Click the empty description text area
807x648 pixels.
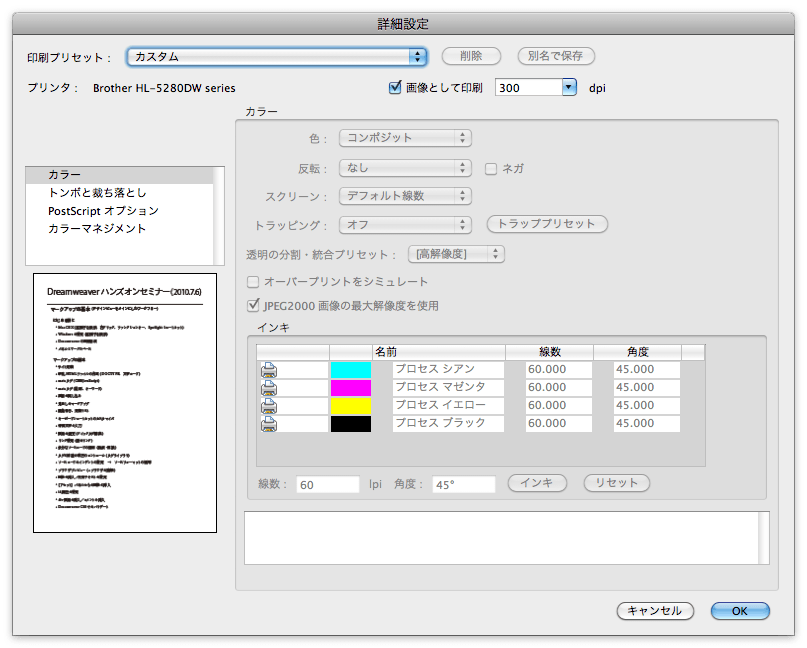506,538
